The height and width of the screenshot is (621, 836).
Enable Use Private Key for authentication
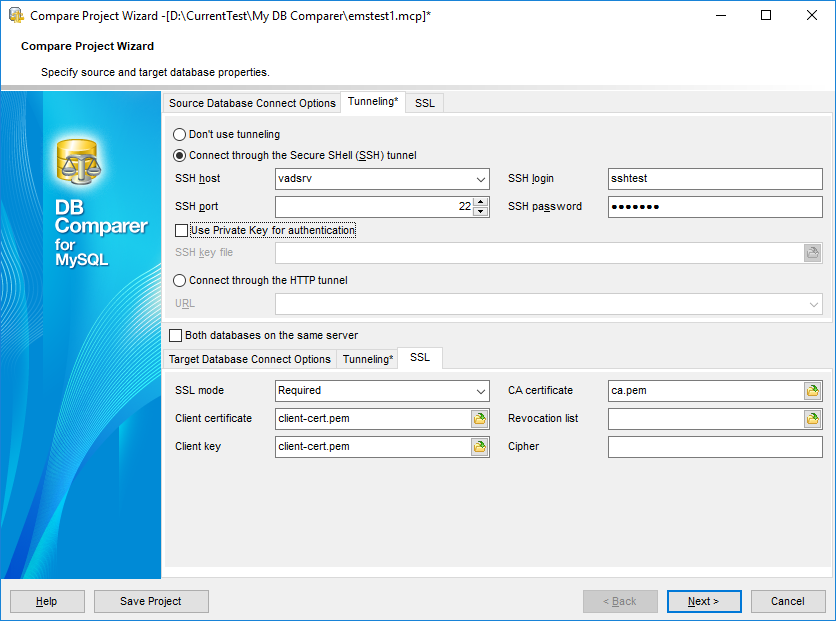181,231
